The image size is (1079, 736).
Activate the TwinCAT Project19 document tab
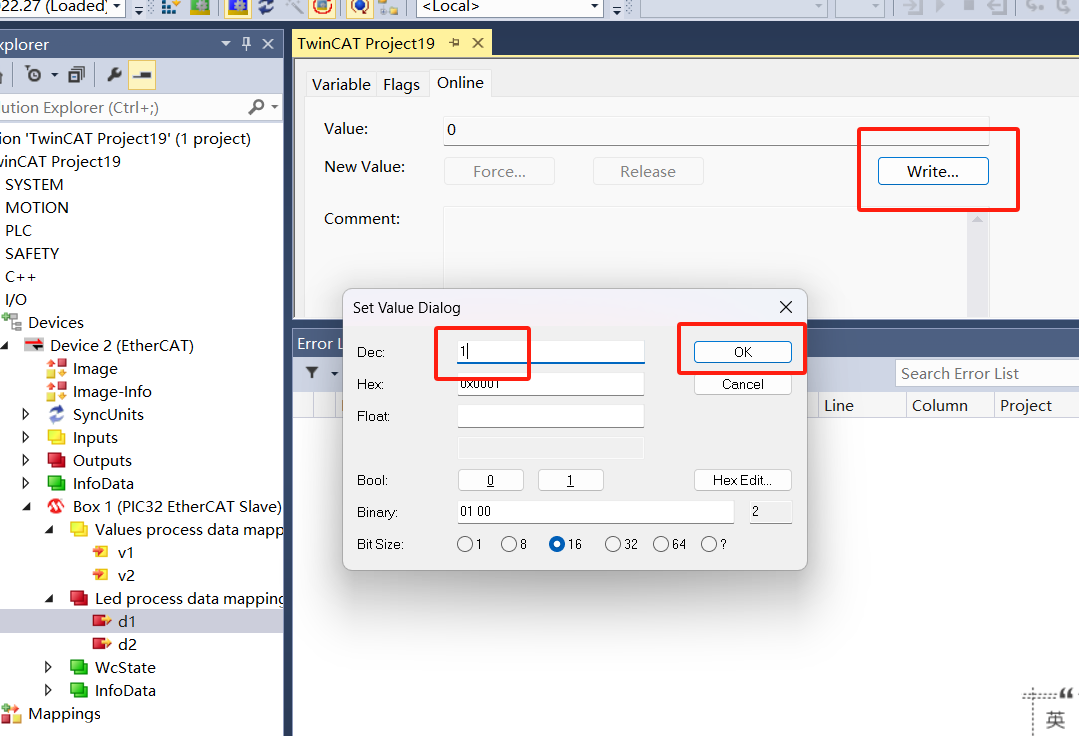point(366,43)
